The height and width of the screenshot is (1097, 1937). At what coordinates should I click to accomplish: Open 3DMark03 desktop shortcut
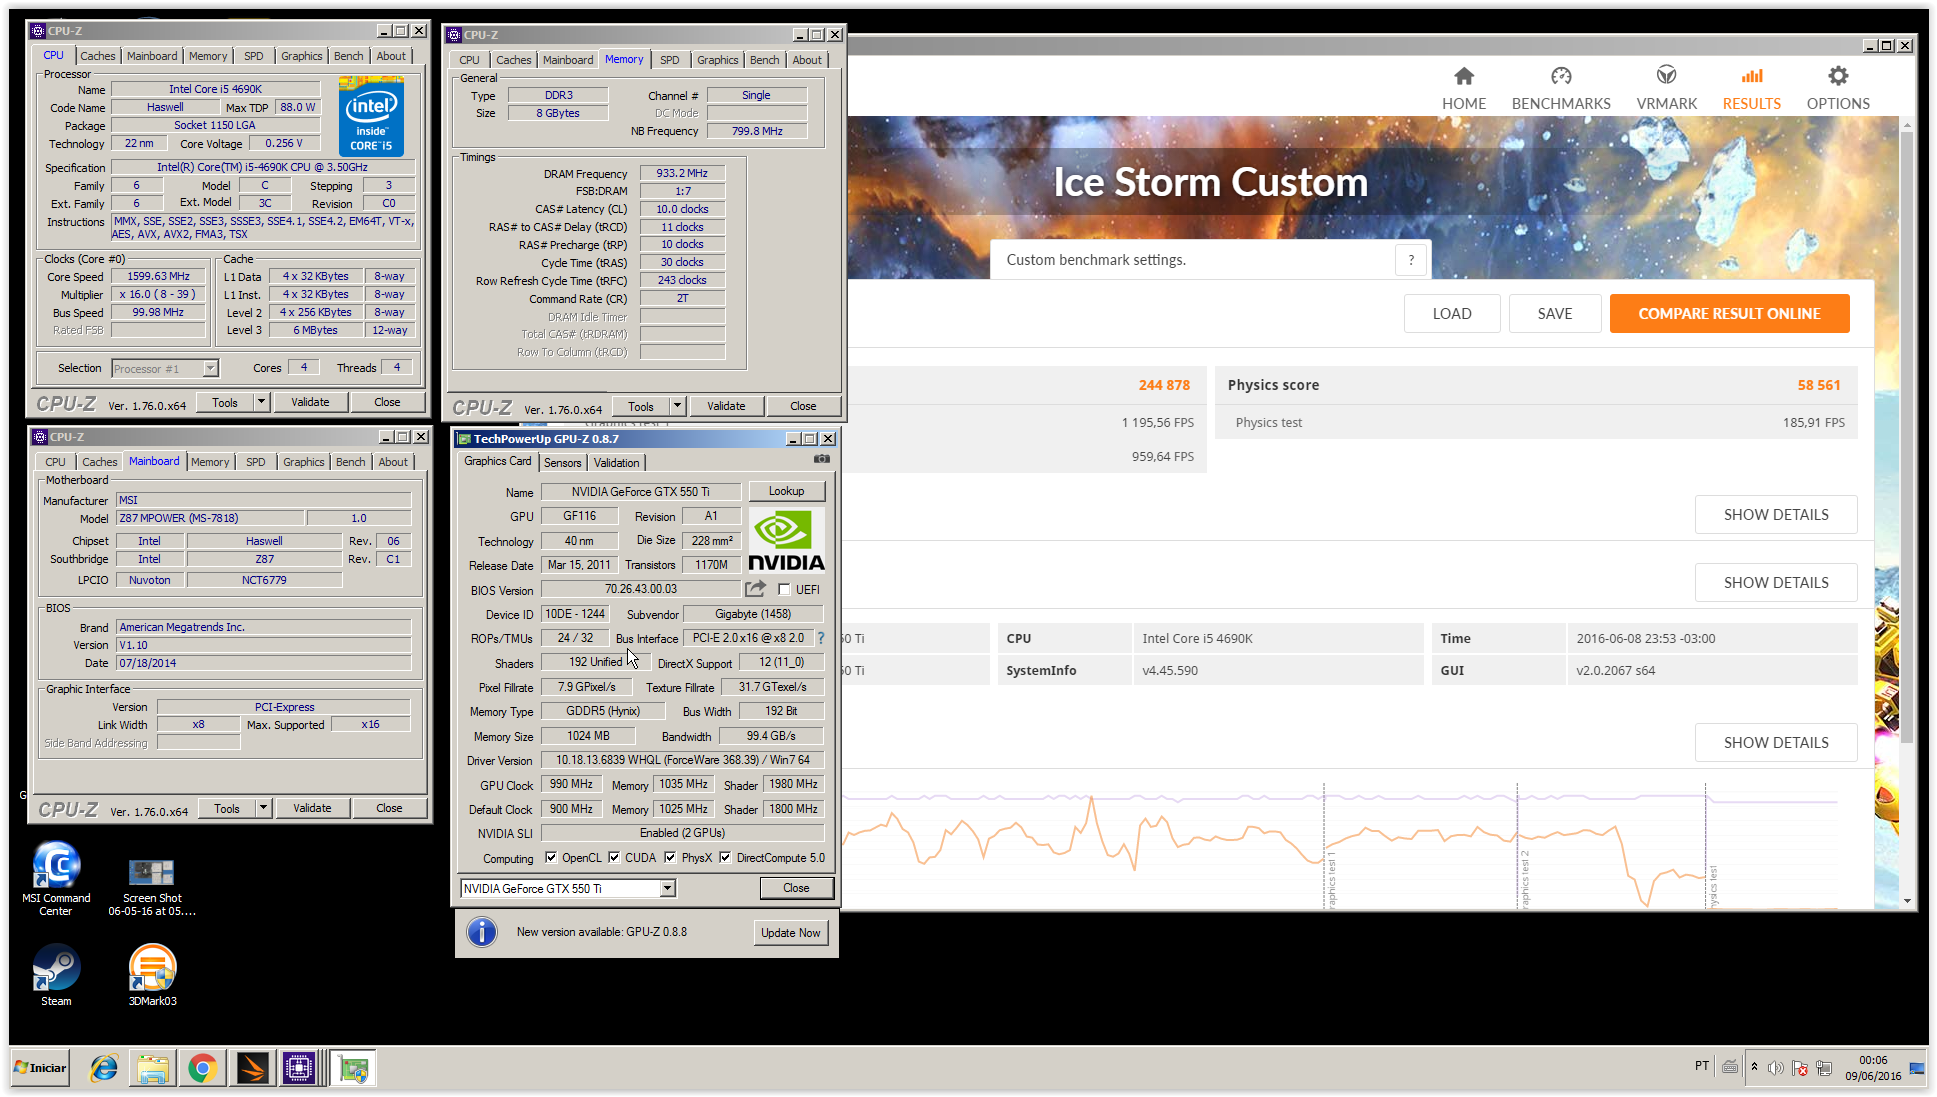click(152, 976)
